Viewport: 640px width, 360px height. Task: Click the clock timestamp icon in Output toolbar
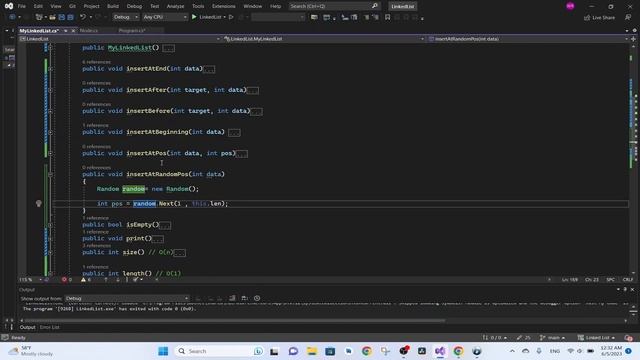pyautogui.click(x=257, y=298)
